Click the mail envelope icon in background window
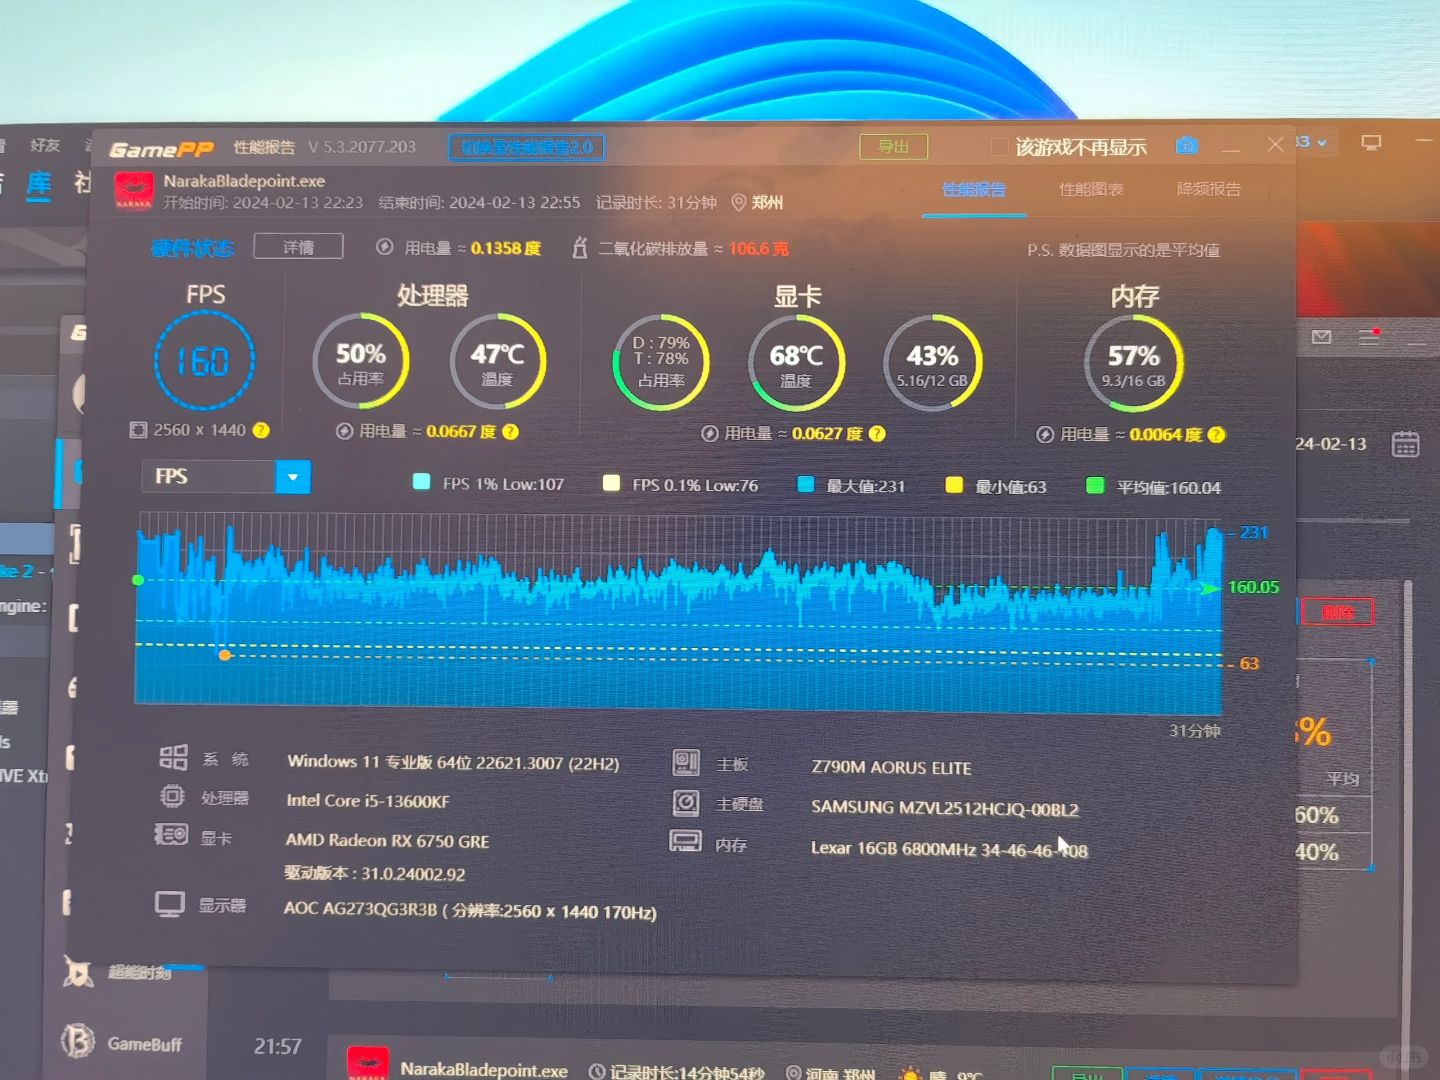Viewport: 1440px width, 1080px height. (x=1321, y=337)
